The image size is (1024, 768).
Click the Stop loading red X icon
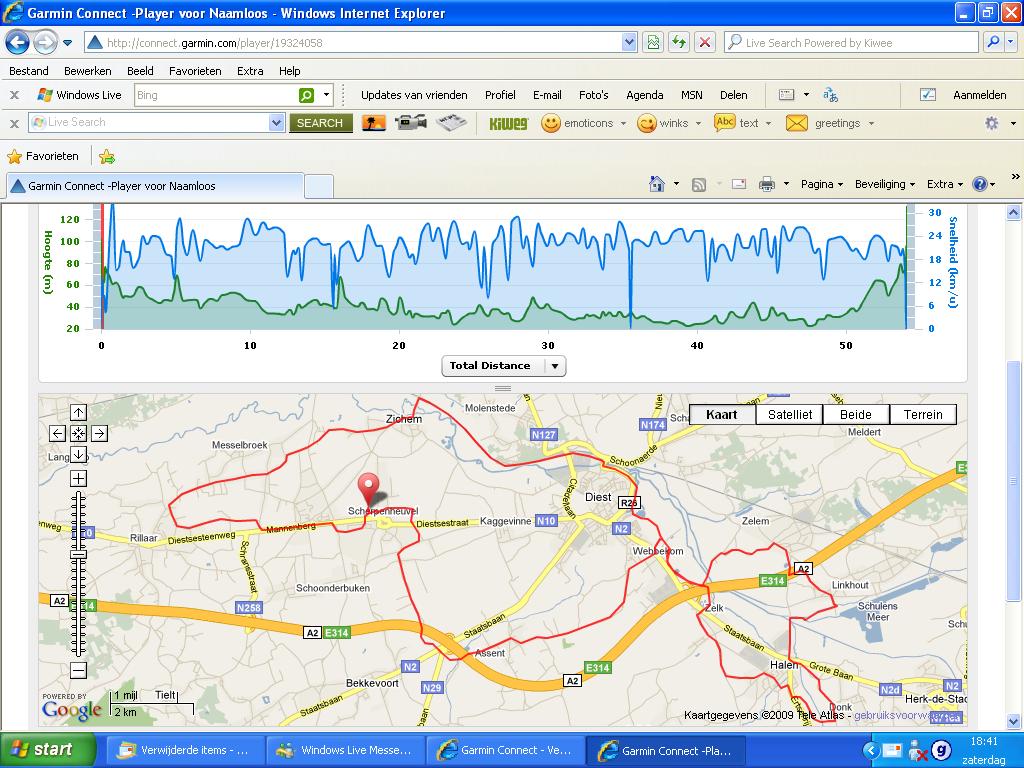click(x=705, y=43)
